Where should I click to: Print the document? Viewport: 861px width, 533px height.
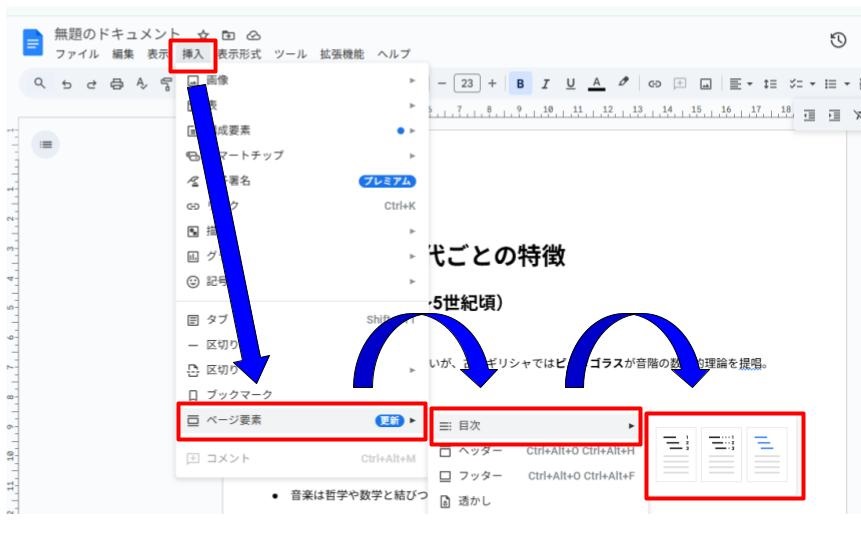(x=116, y=84)
